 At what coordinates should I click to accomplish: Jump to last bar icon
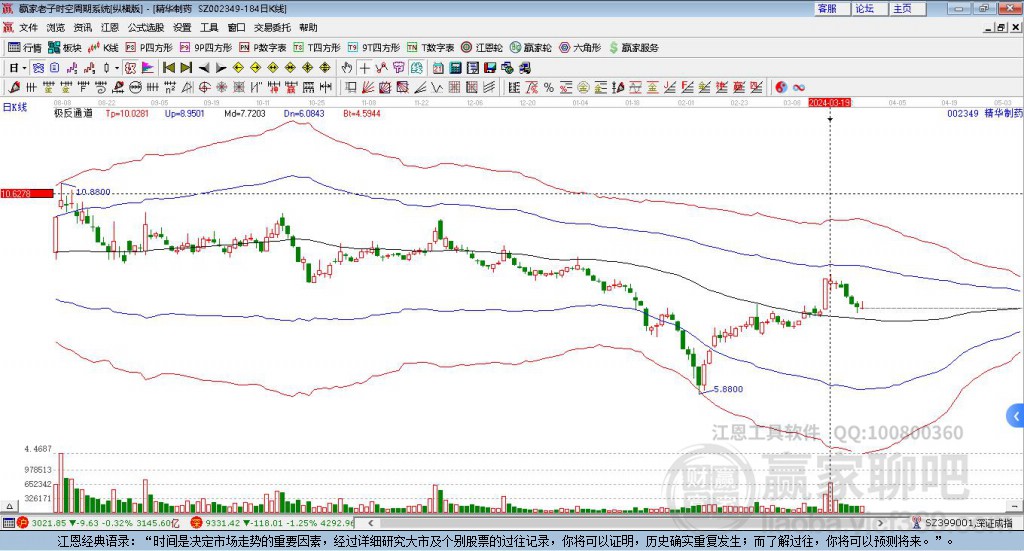click(x=186, y=67)
